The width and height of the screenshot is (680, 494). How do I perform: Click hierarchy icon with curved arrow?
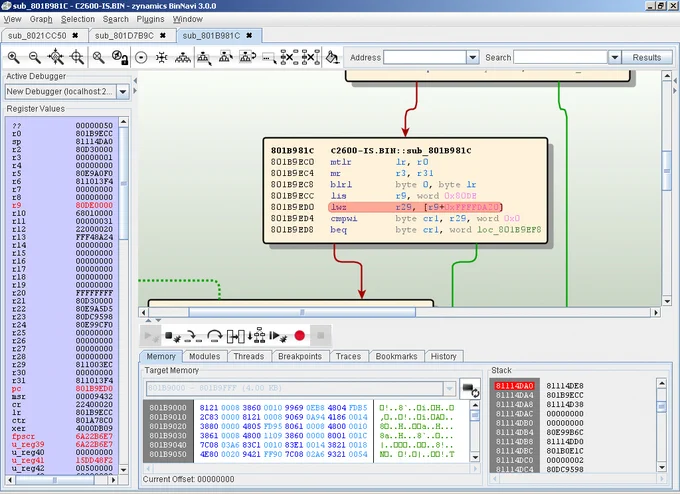tap(247, 57)
